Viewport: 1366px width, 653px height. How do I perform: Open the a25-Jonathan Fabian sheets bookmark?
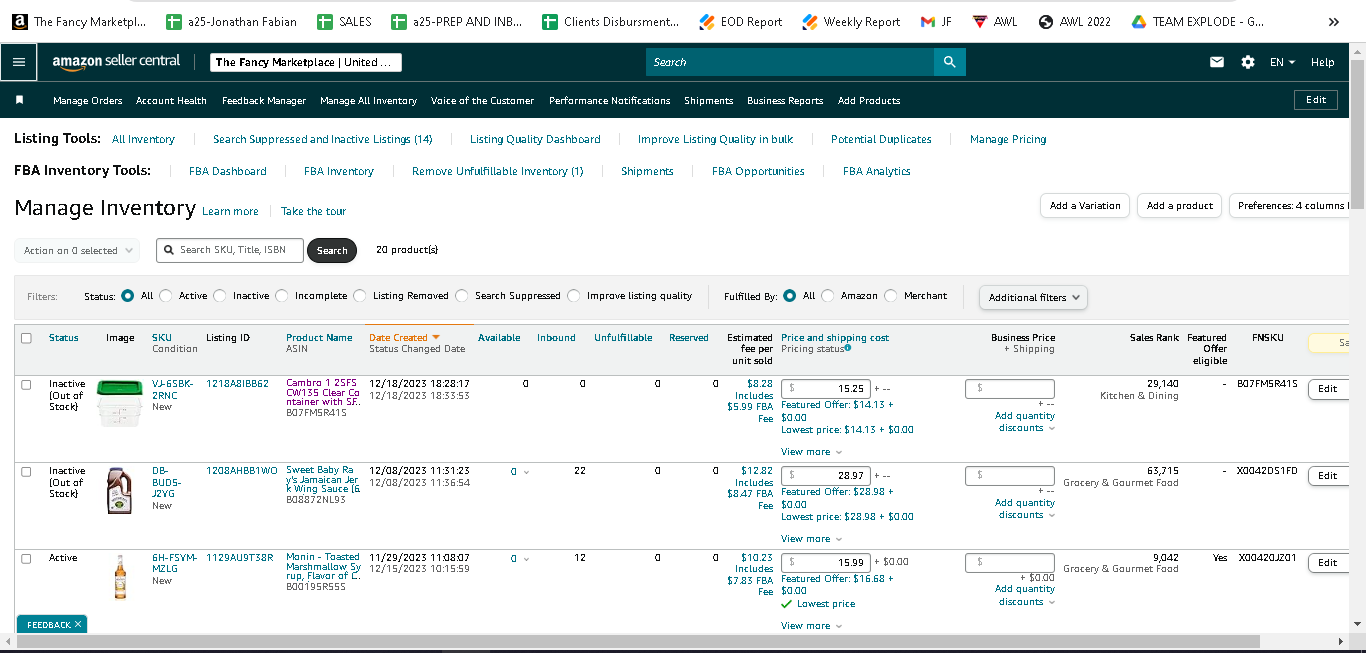231,21
